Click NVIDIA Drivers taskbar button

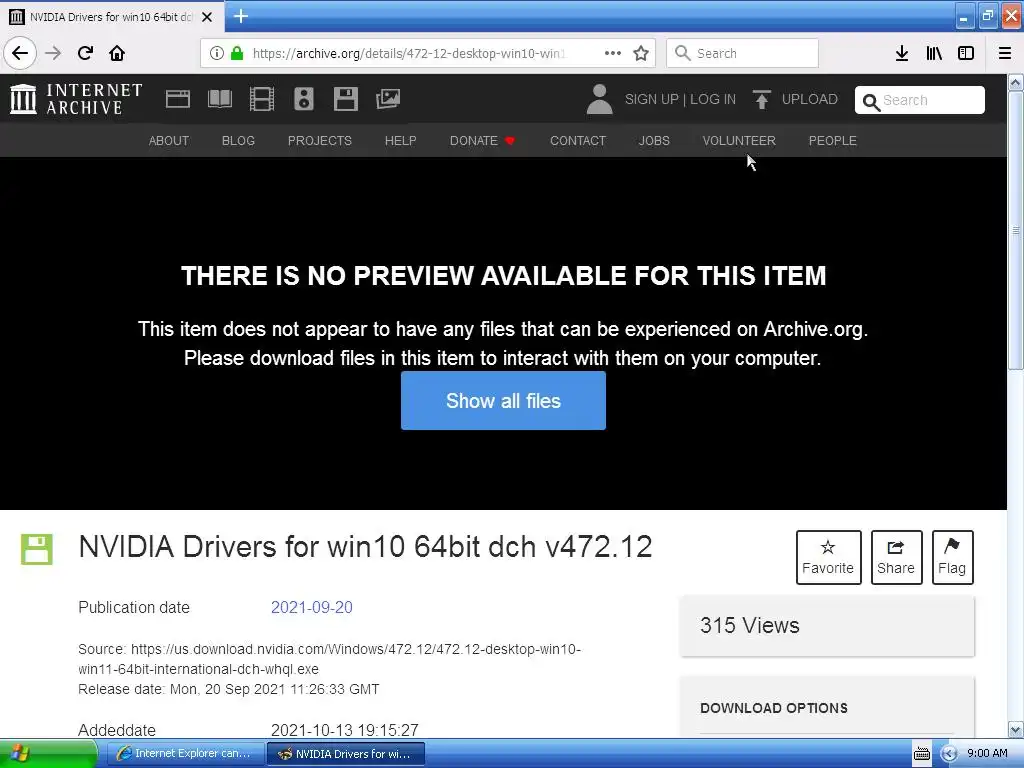pyautogui.click(x=346, y=754)
